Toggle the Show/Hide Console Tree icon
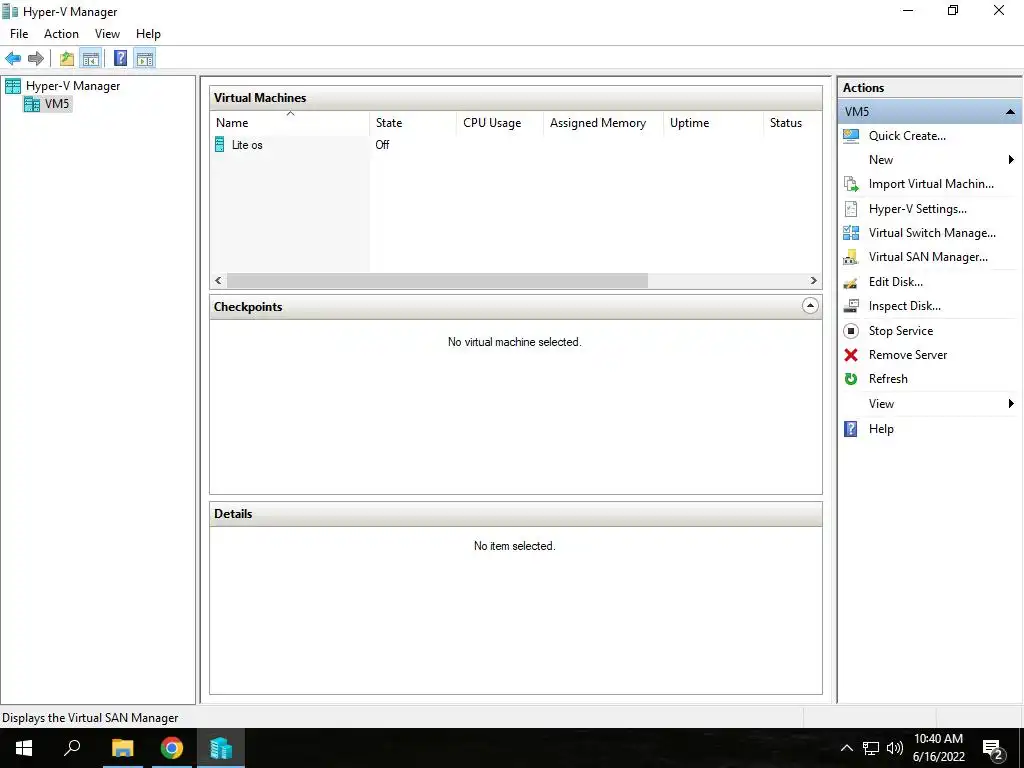The image size is (1024, 768). [91, 59]
